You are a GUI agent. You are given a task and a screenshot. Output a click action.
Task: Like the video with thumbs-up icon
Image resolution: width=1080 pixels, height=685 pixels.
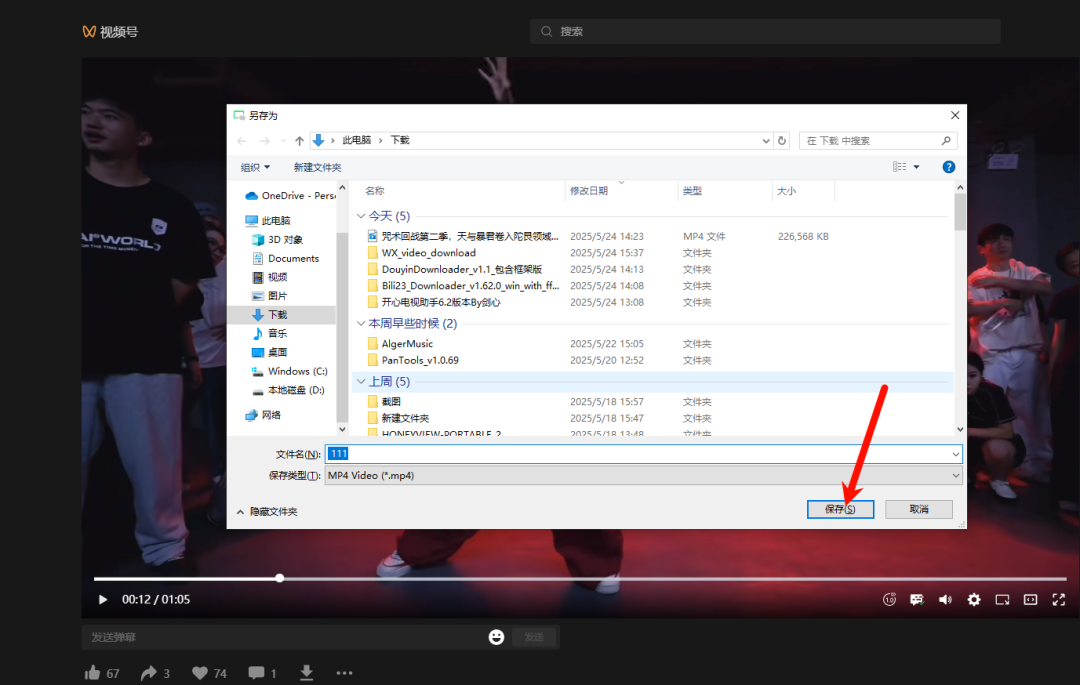[93, 673]
